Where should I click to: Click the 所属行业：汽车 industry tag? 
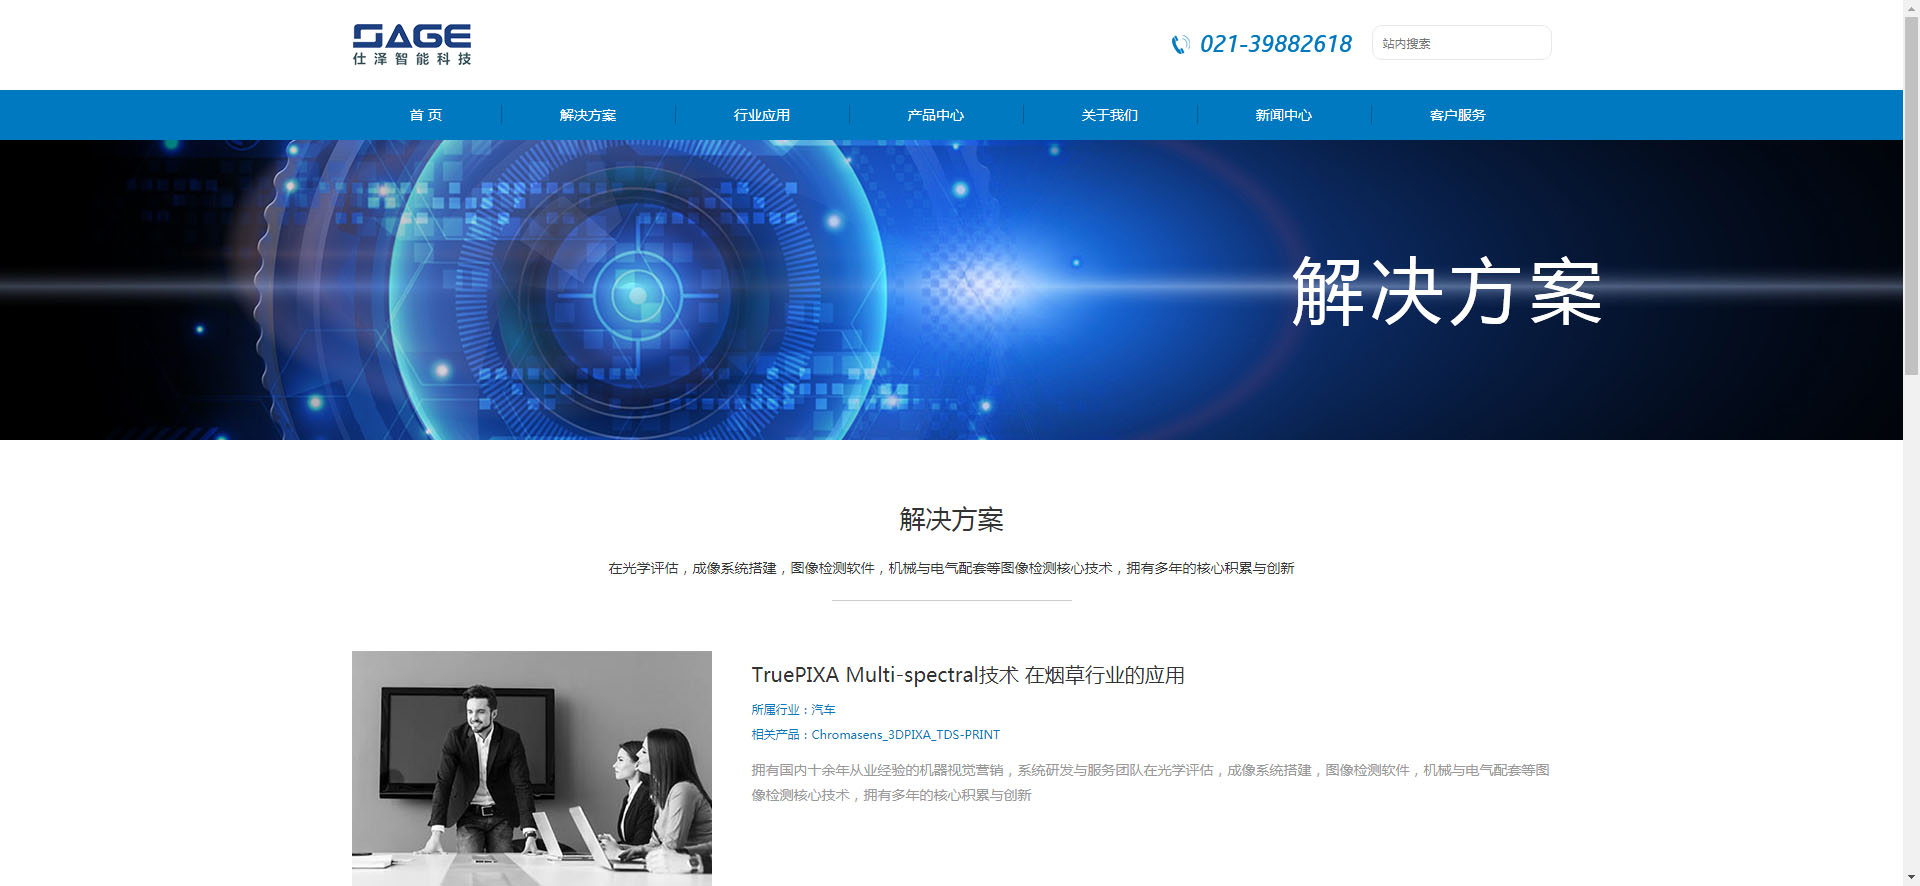(x=793, y=710)
